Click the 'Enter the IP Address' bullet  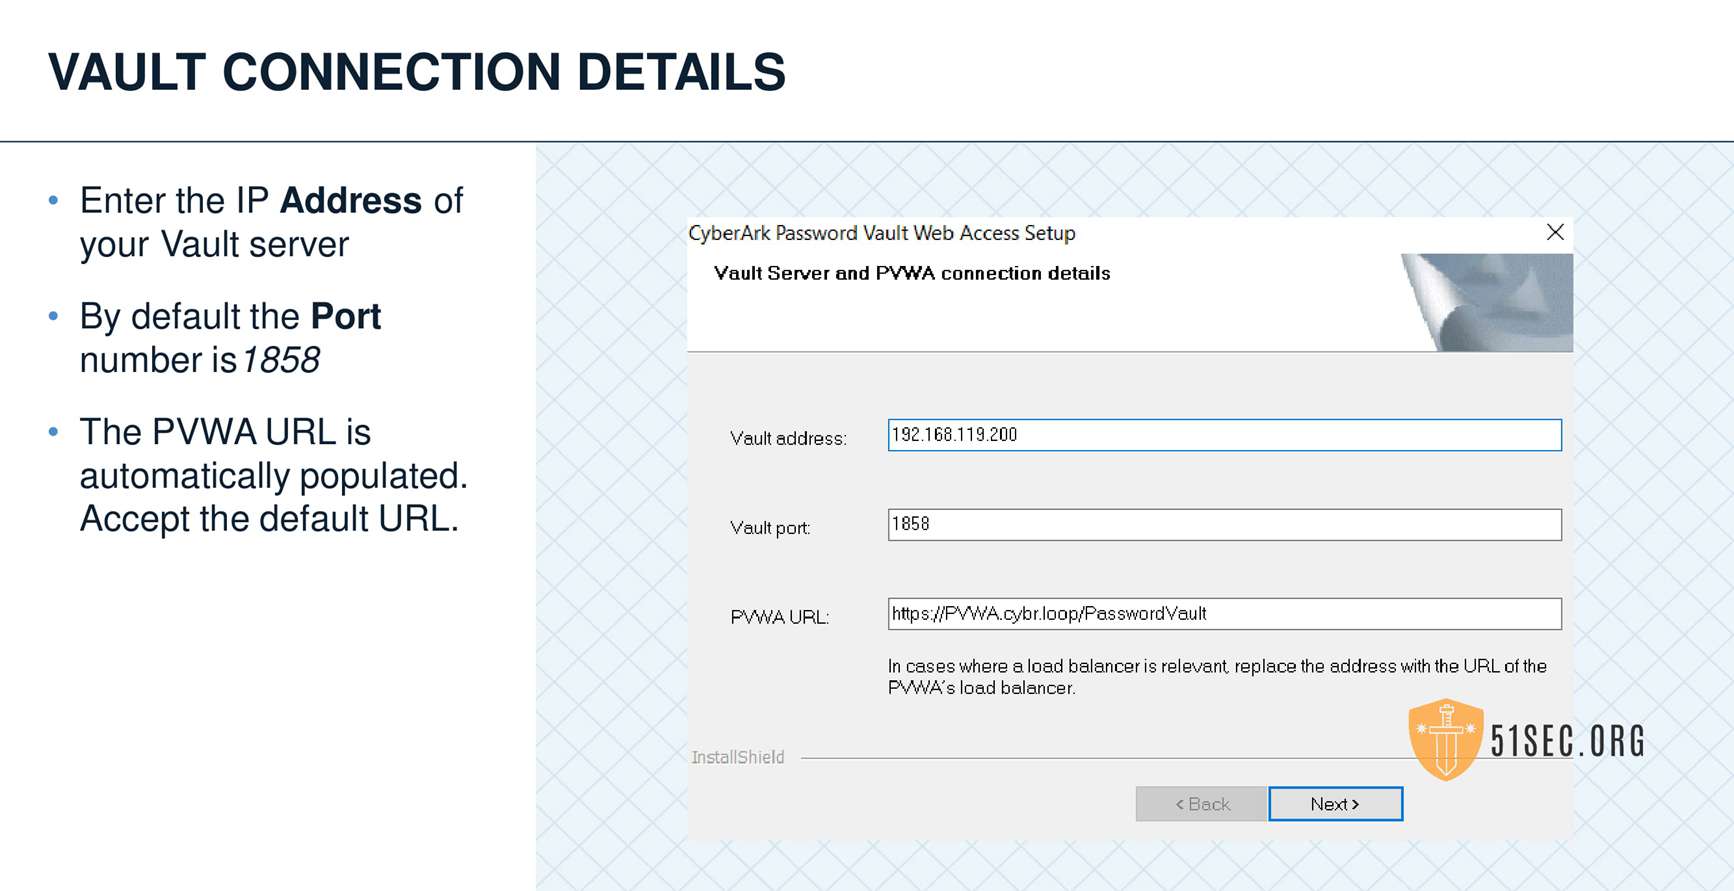pos(271,222)
